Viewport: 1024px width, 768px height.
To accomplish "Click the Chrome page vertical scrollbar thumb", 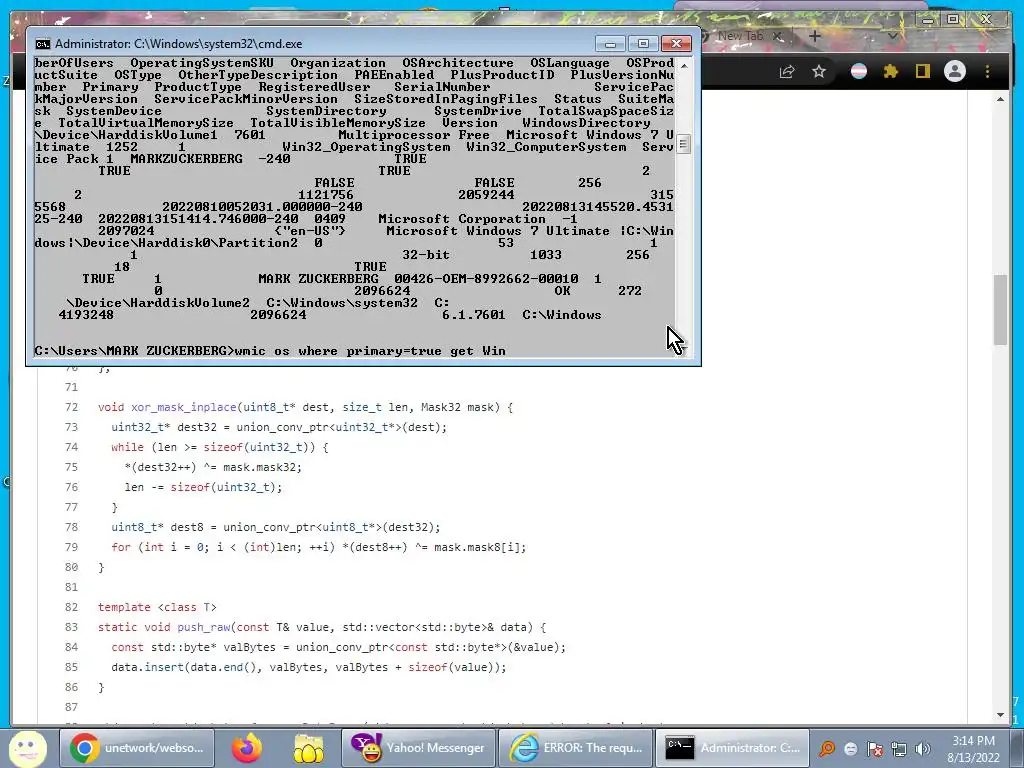I will (x=1000, y=310).
